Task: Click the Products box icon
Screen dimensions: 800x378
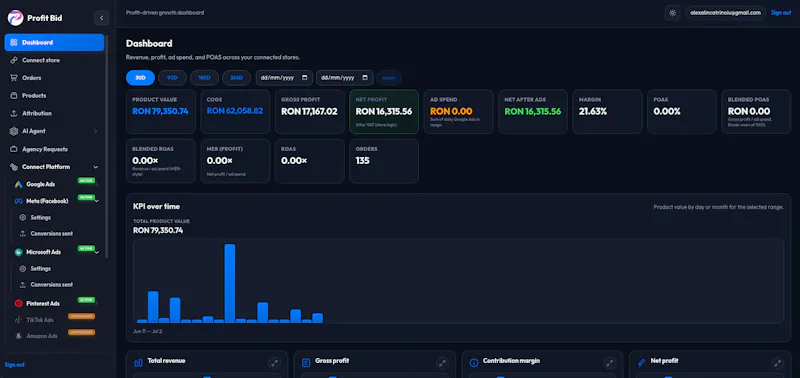Action: 14,95
